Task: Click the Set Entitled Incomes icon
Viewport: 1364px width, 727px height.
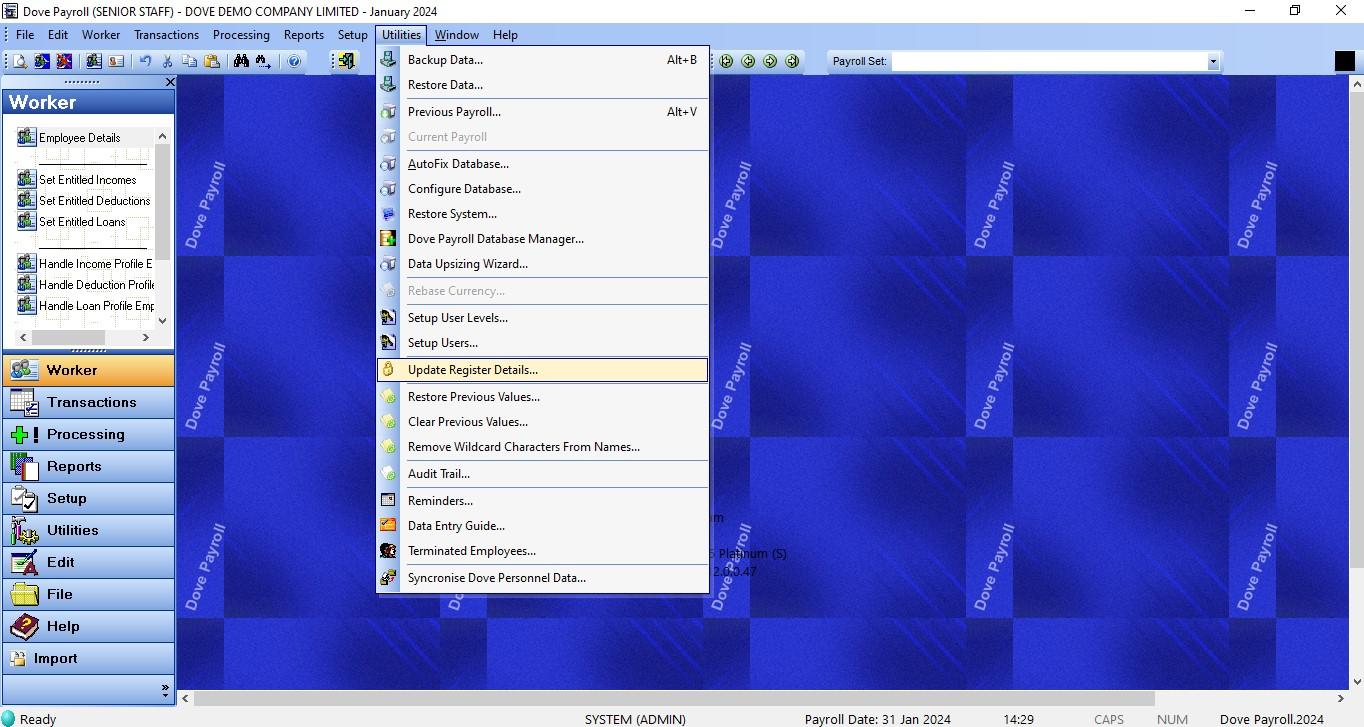Action: pos(27,179)
